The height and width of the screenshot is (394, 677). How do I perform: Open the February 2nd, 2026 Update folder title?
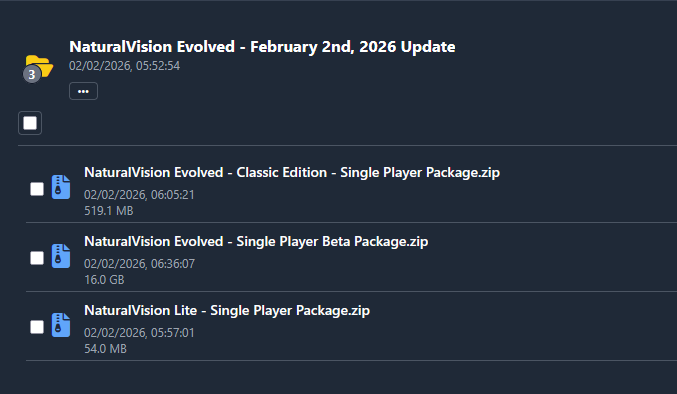pos(262,47)
